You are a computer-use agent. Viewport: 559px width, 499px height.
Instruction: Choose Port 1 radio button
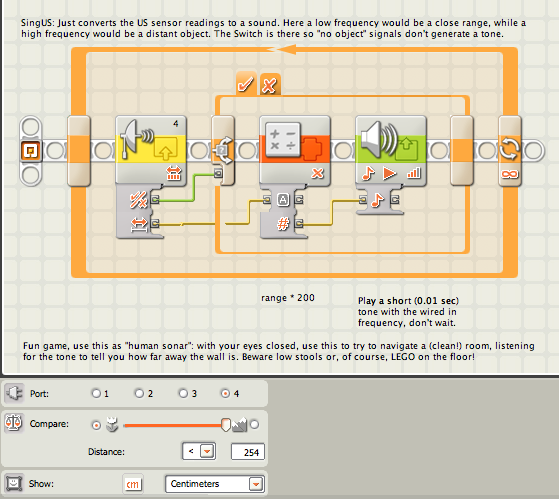pos(96,393)
